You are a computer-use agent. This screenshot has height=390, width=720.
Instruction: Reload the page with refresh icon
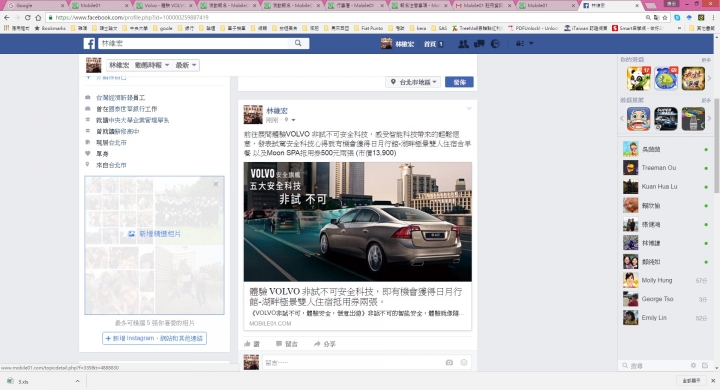tap(28, 17)
